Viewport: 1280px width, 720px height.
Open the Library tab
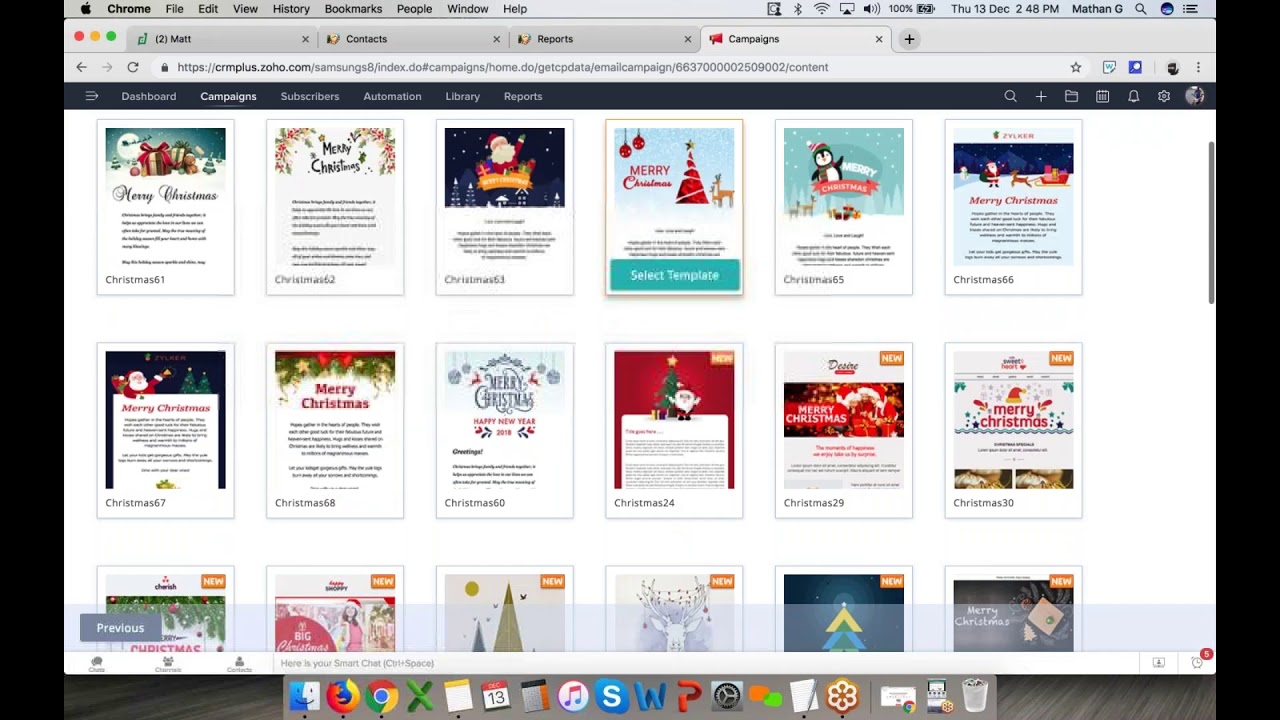click(x=463, y=96)
